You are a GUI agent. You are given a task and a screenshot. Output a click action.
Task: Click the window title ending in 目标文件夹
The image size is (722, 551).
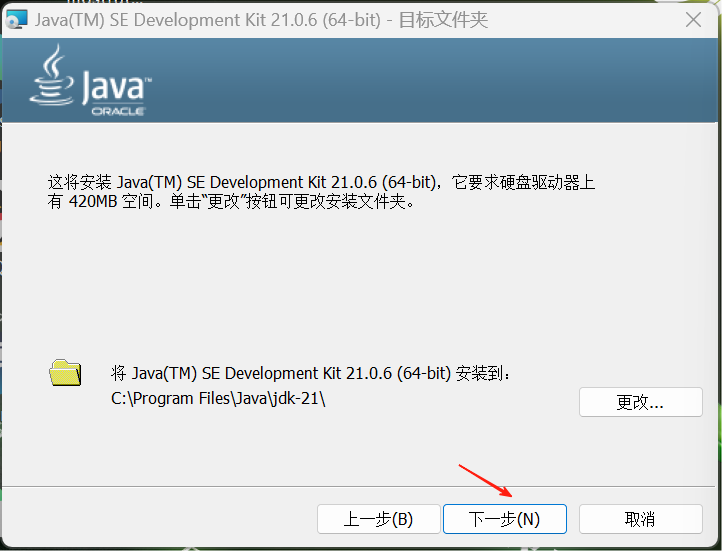tap(261, 20)
